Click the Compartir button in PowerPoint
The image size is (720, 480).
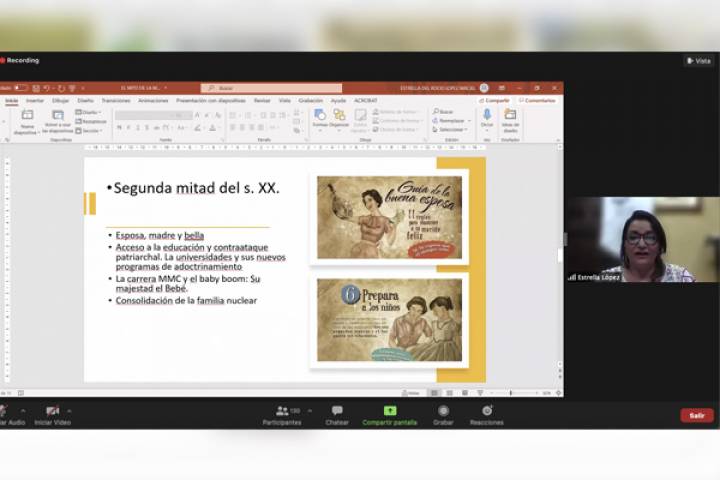(x=495, y=100)
